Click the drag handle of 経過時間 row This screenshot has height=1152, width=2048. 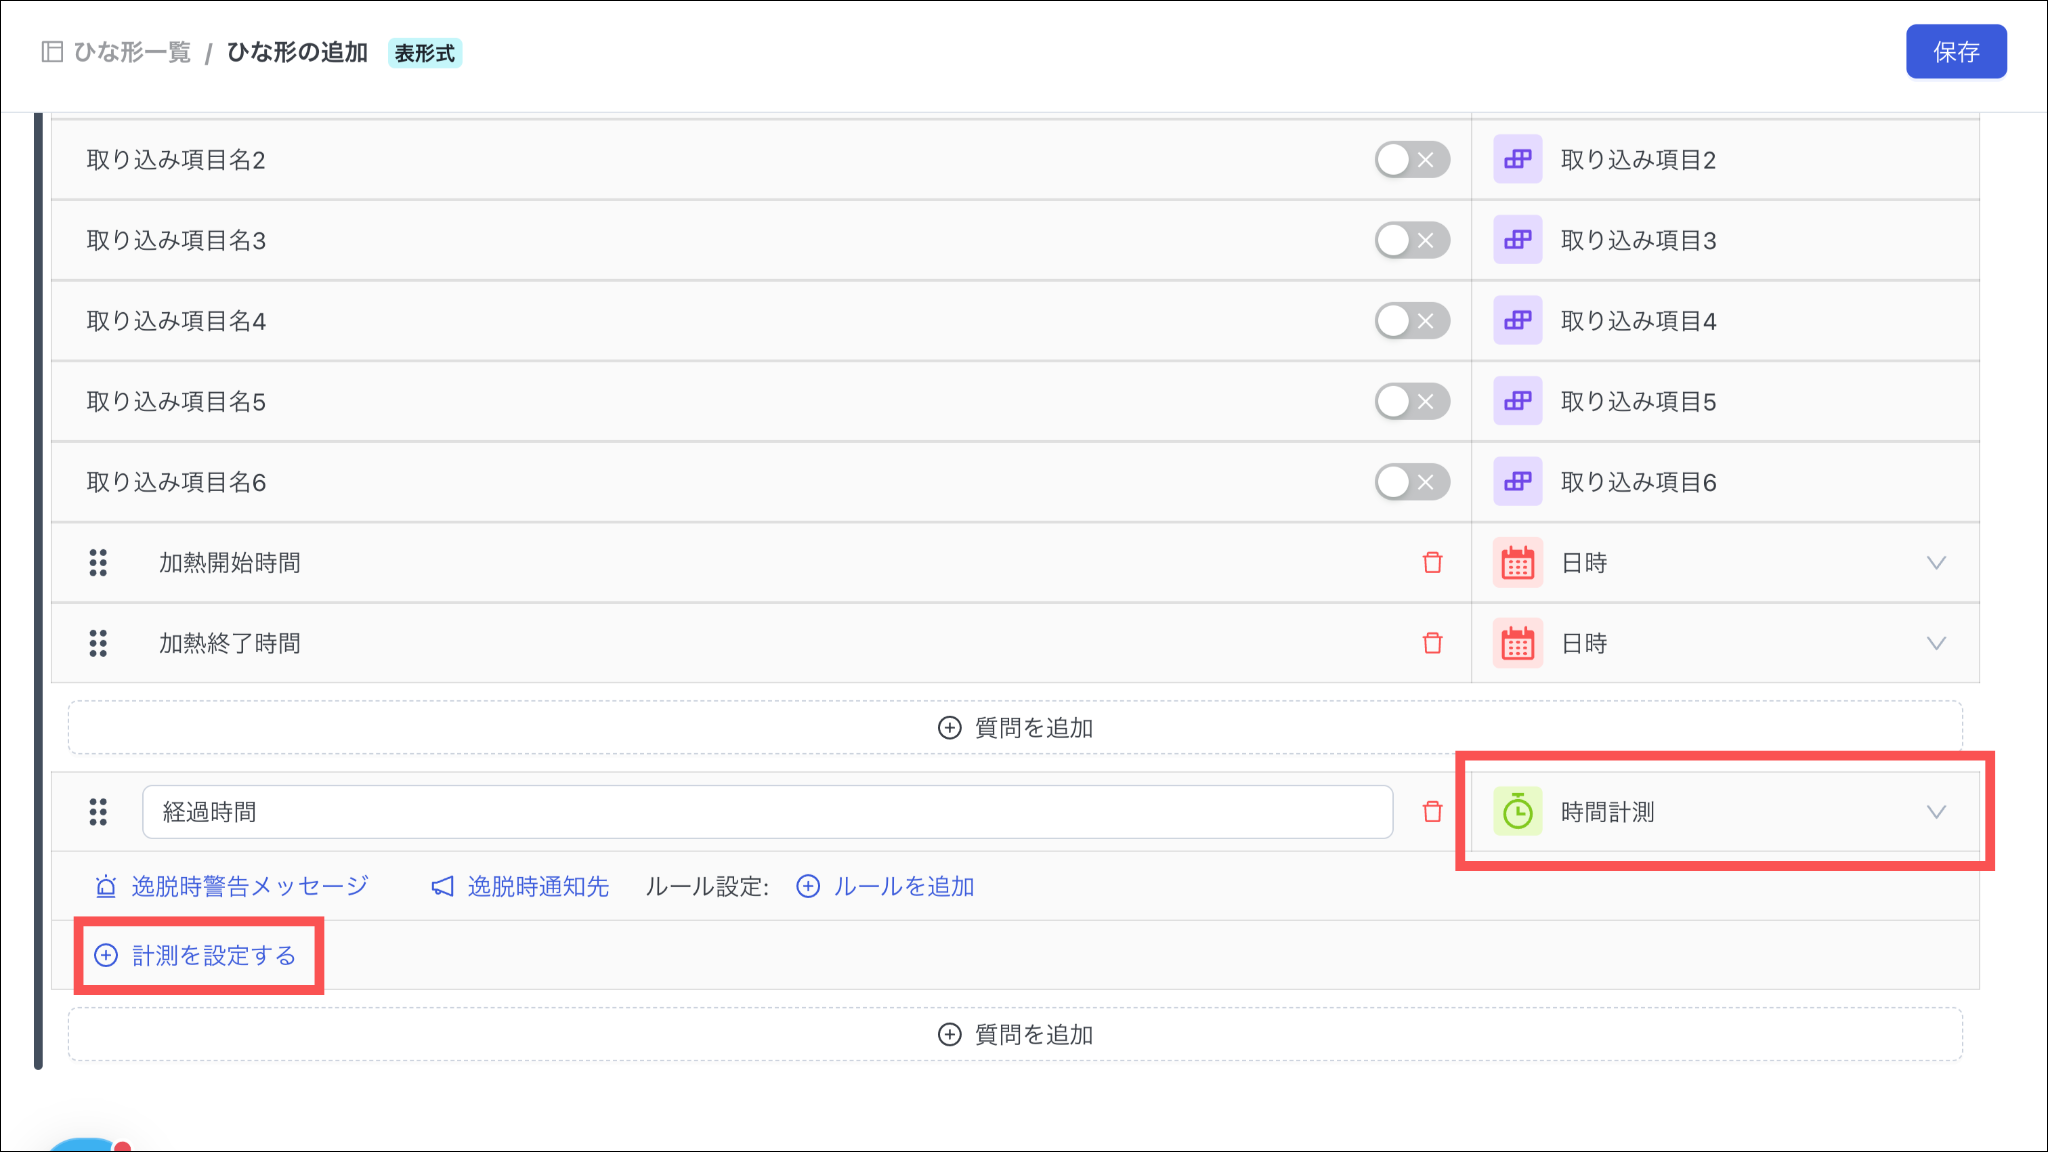[98, 812]
